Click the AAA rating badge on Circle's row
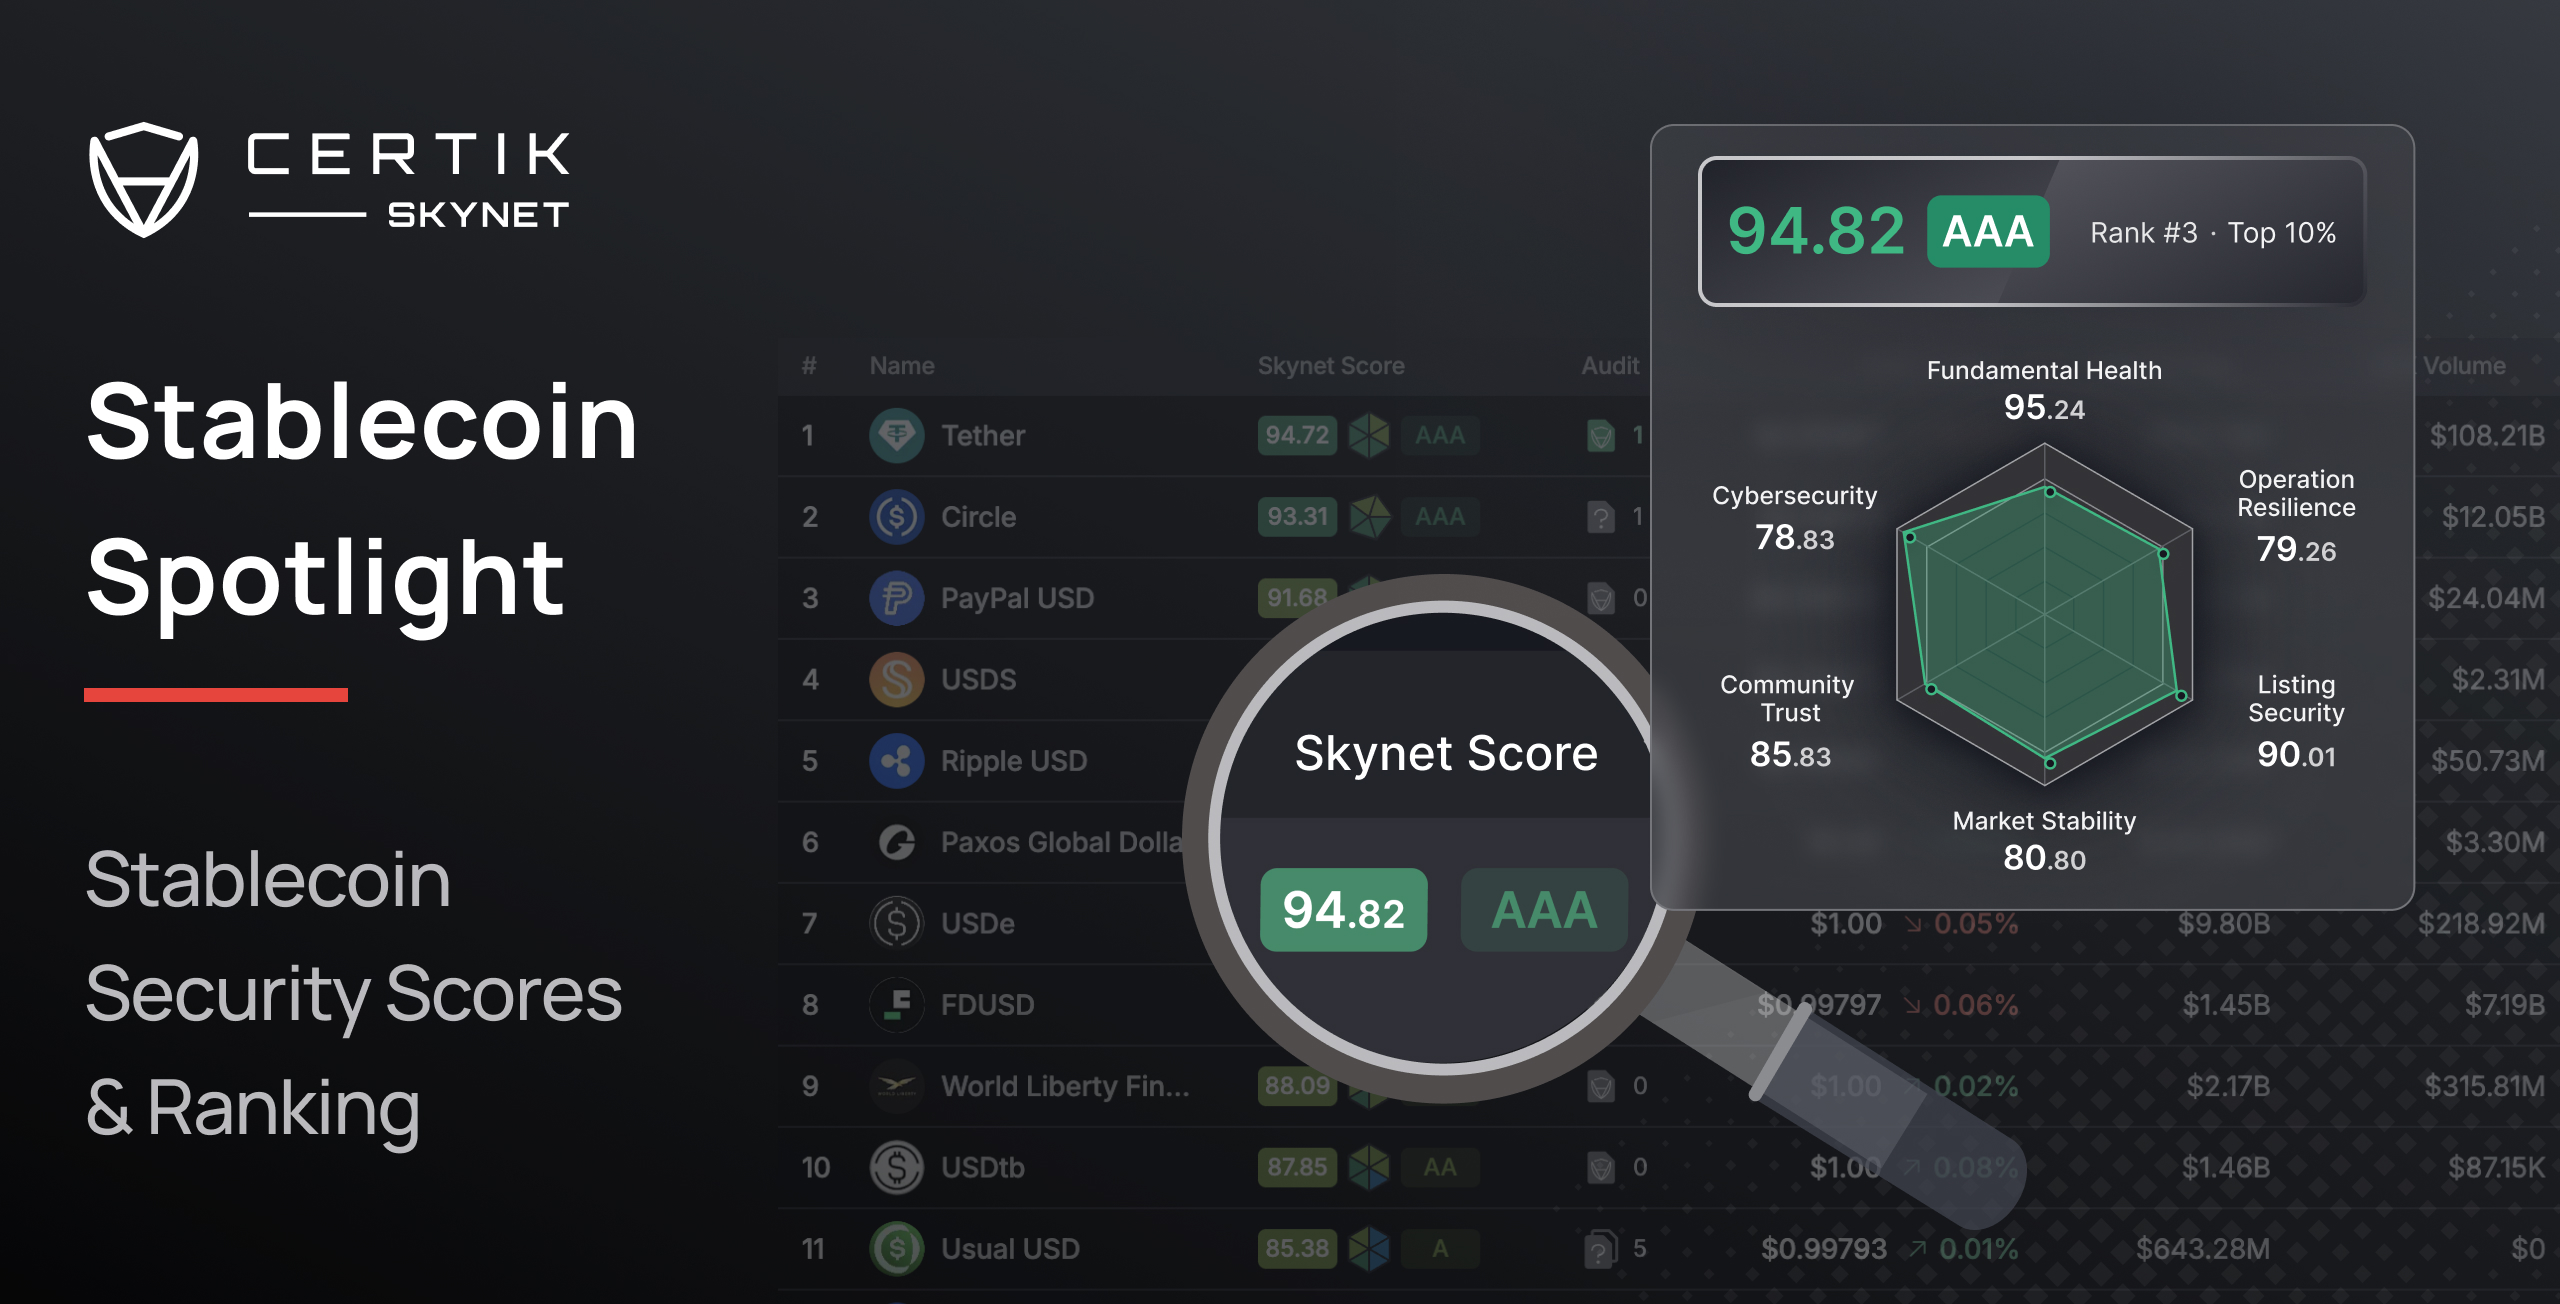Screen dimensions: 2560x1304 click(1440, 517)
